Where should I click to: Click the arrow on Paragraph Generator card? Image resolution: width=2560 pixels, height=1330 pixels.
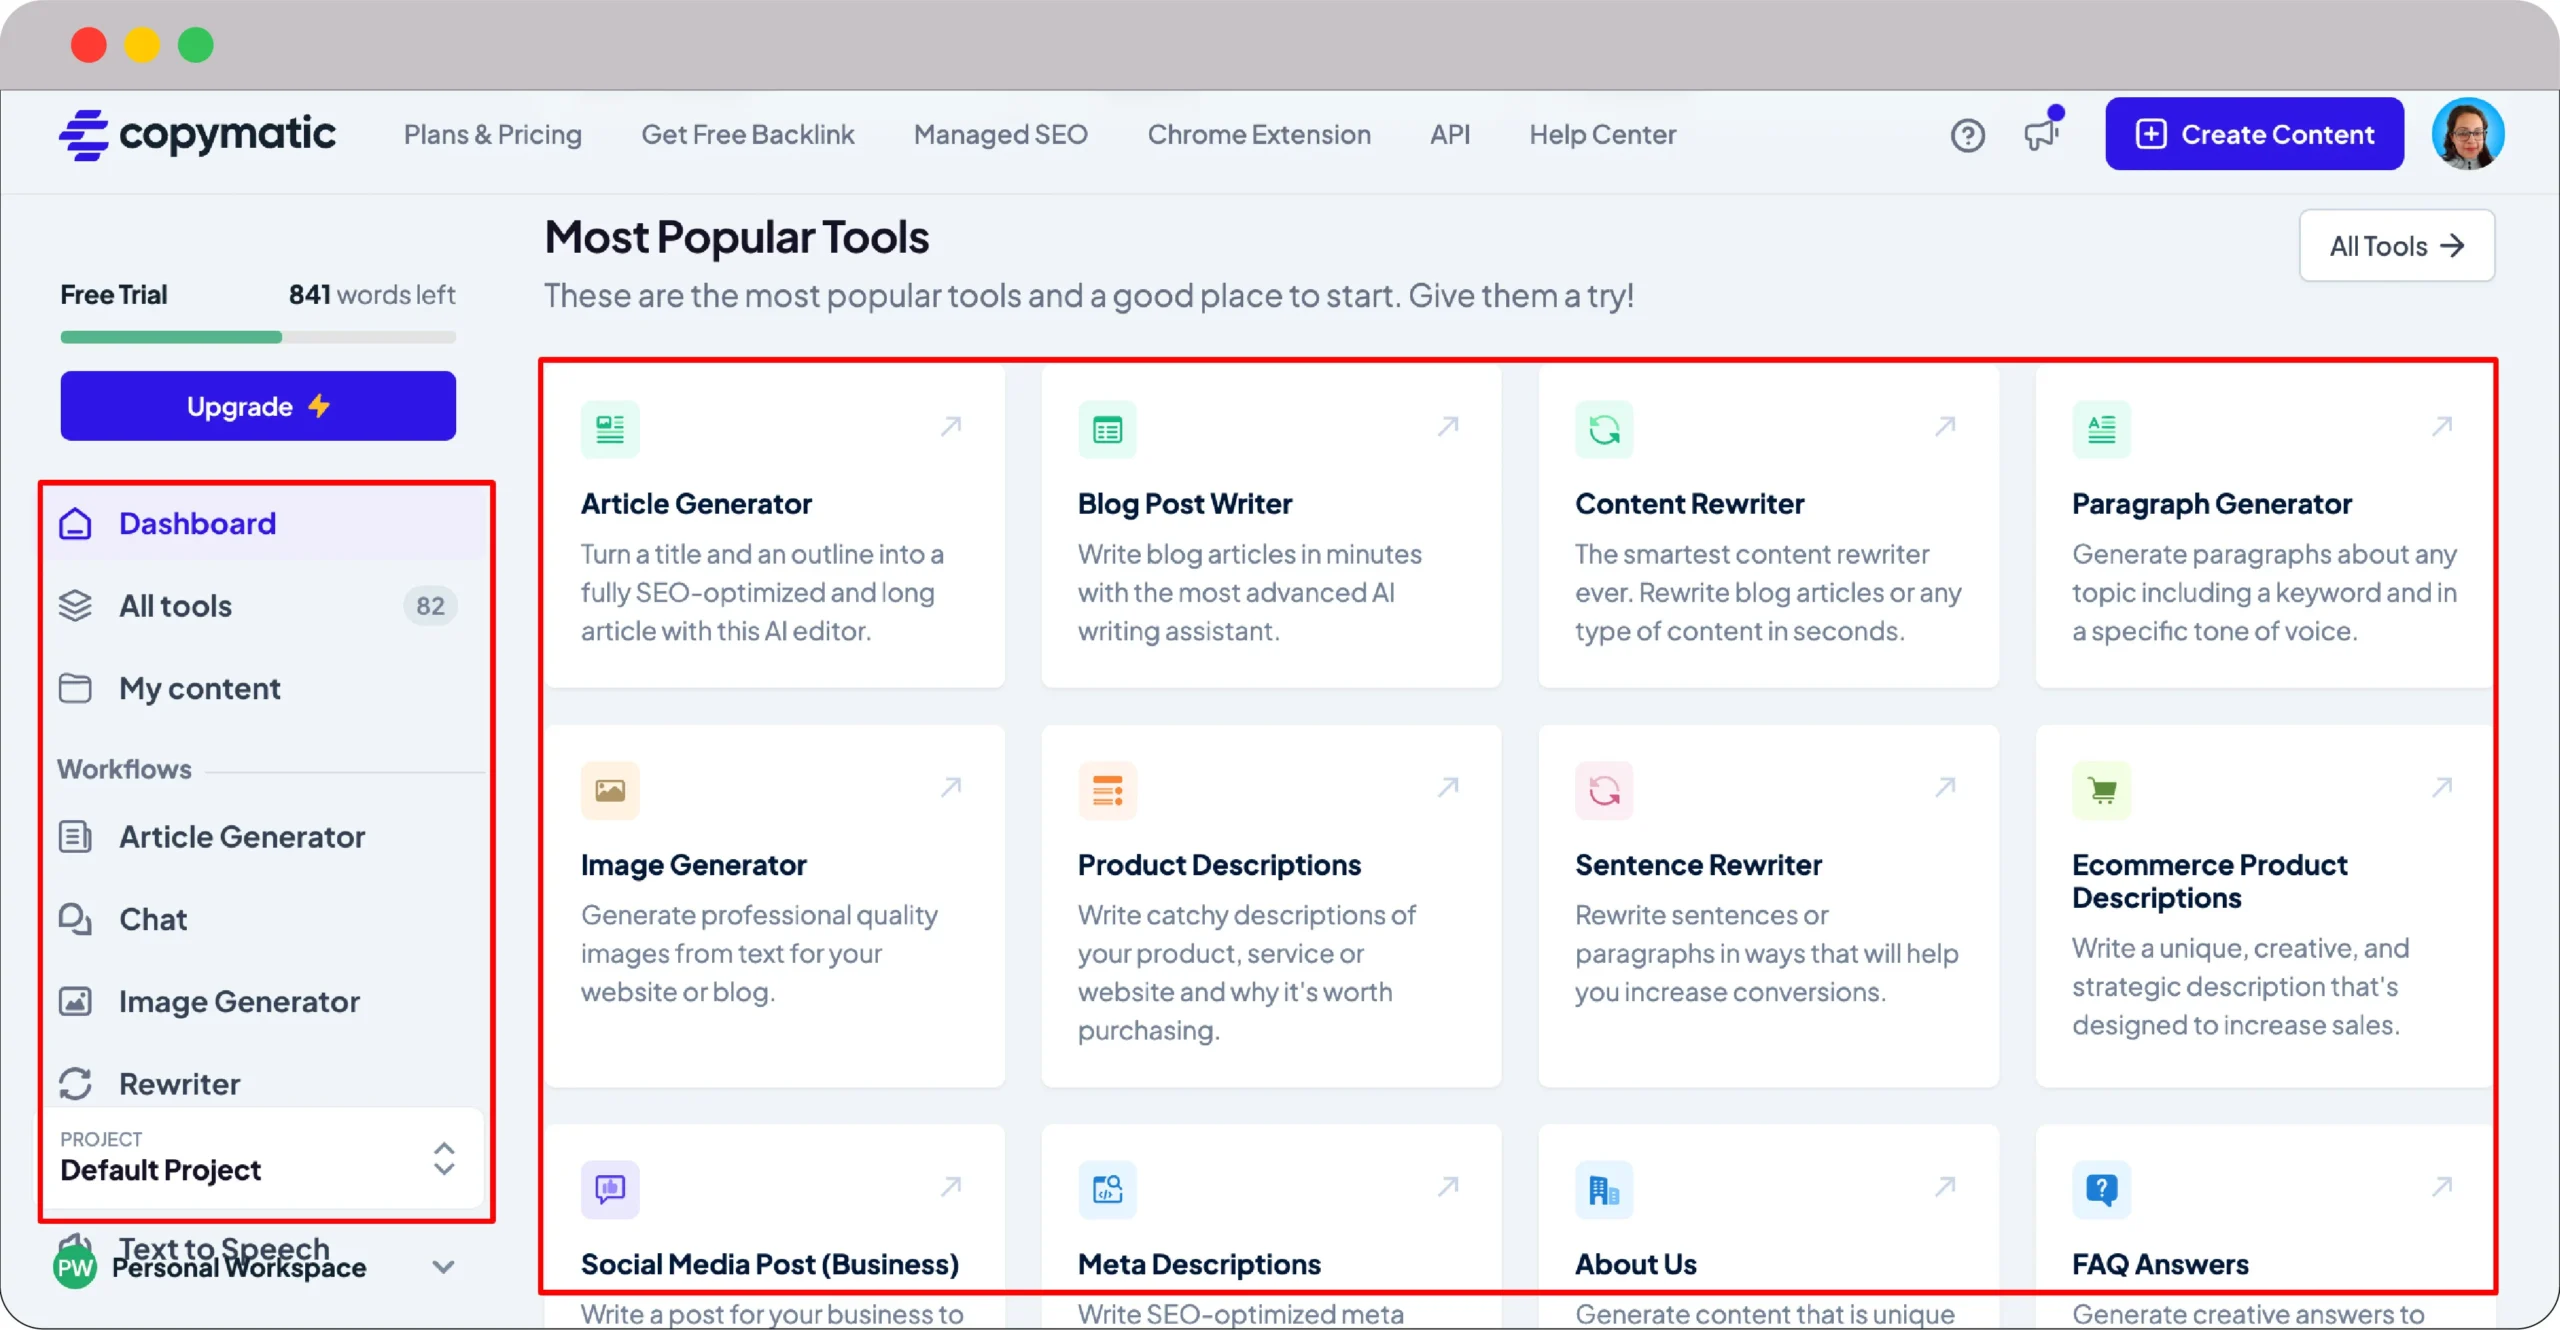(2442, 426)
